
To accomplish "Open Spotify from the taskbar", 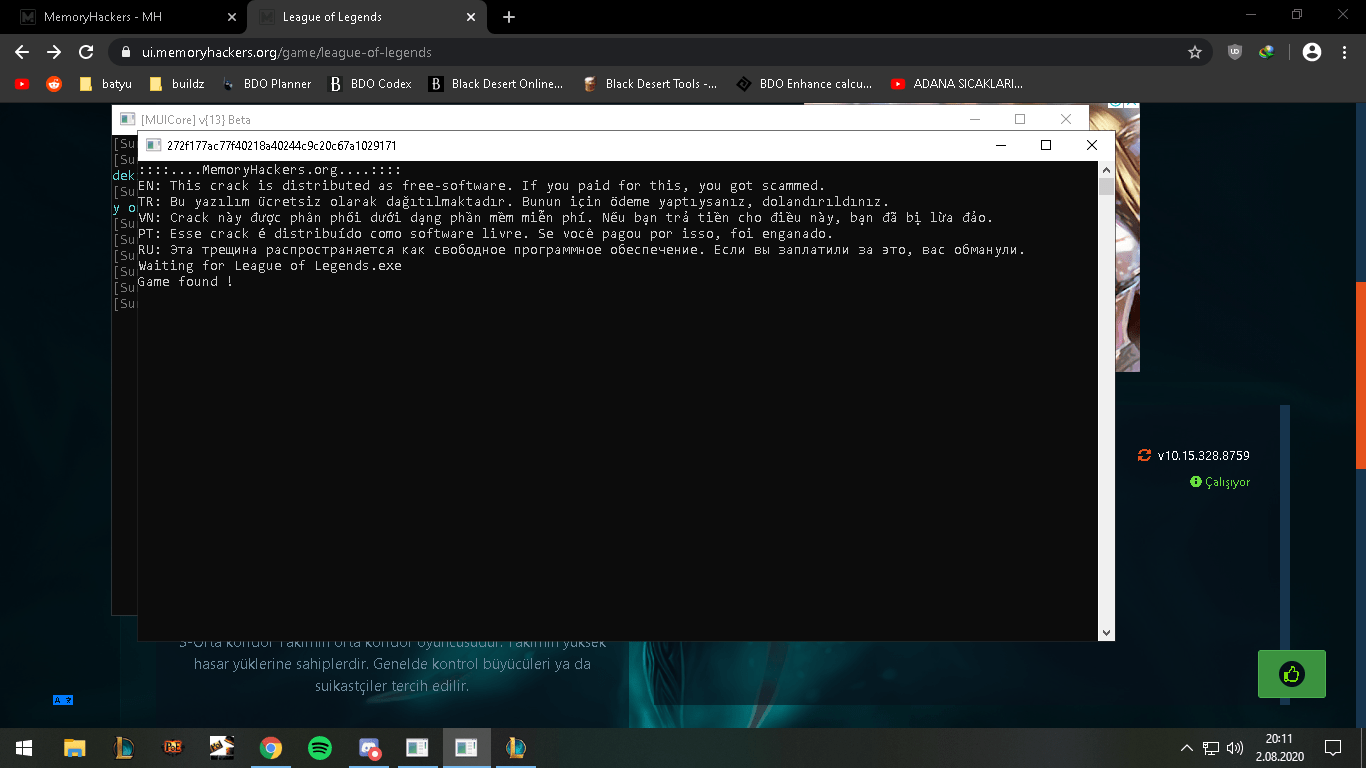I will tap(320, 747).
